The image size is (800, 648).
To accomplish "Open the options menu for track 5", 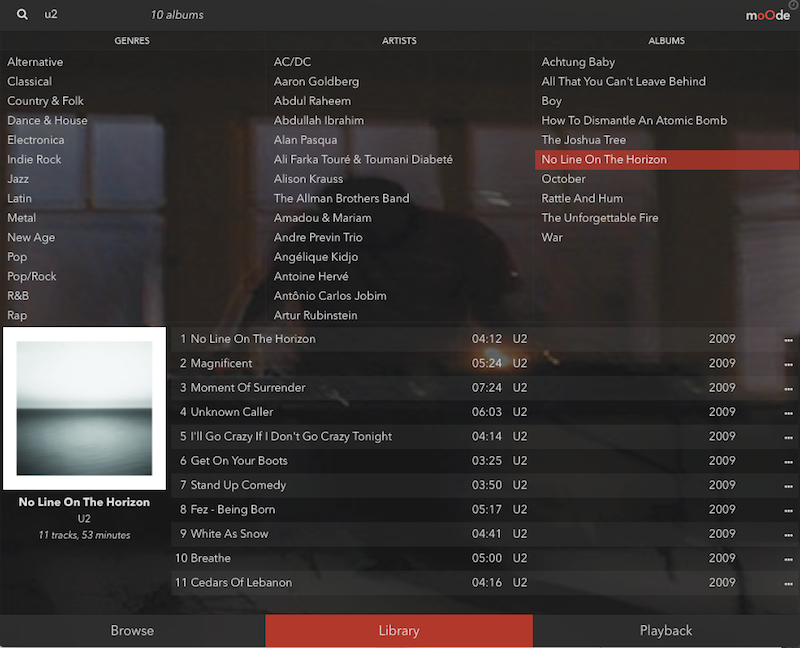I will coord(788,437).
